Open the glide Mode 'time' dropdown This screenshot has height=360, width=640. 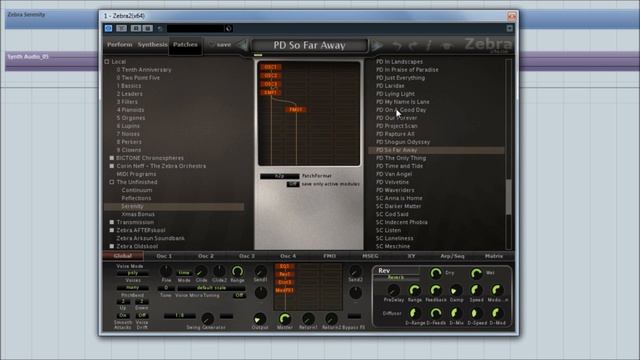click(184, 273)
